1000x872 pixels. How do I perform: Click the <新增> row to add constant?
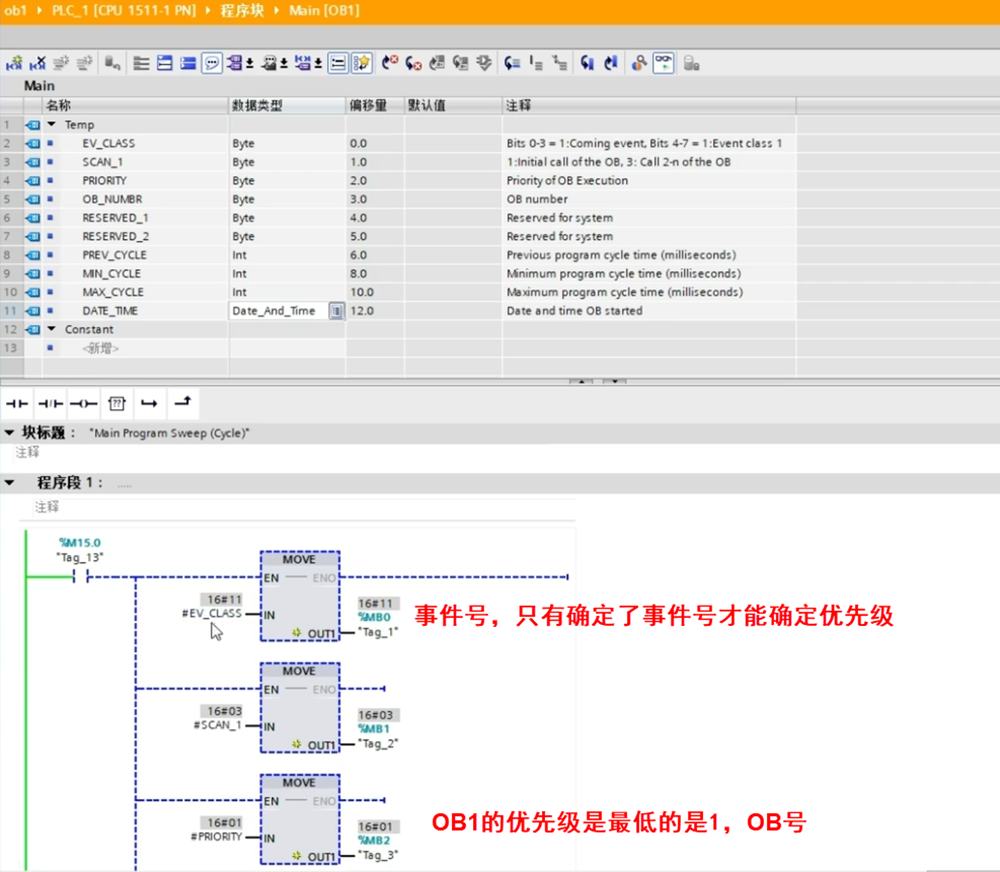100,348
